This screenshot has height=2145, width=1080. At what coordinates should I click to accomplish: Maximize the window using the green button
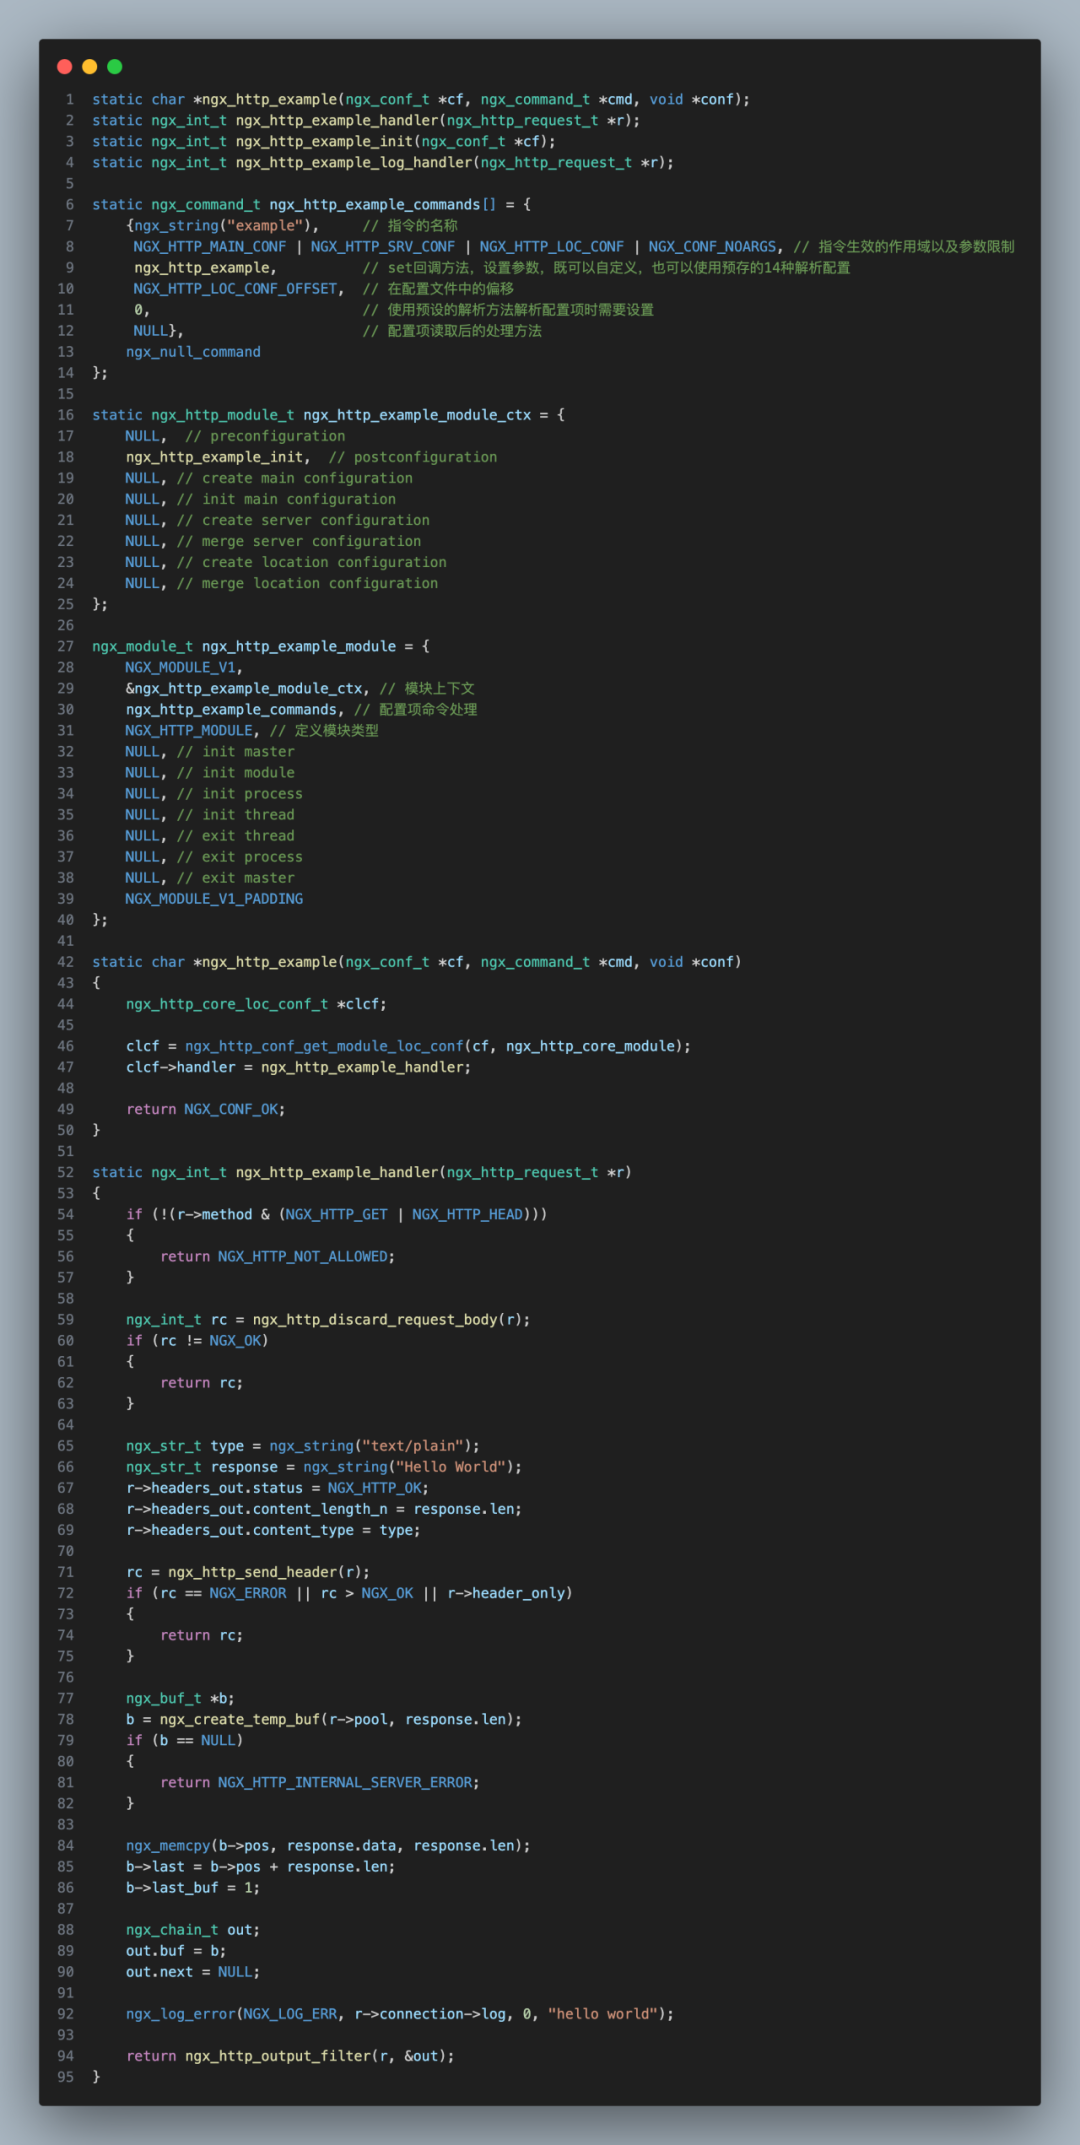coord(115,67)
